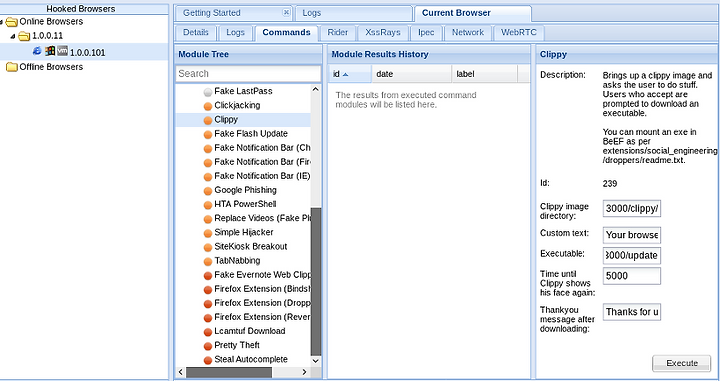Switch to the Getting Started tab
Image resolution: width=720 pixels, height=381 pixels.
(x=212, y=13)
